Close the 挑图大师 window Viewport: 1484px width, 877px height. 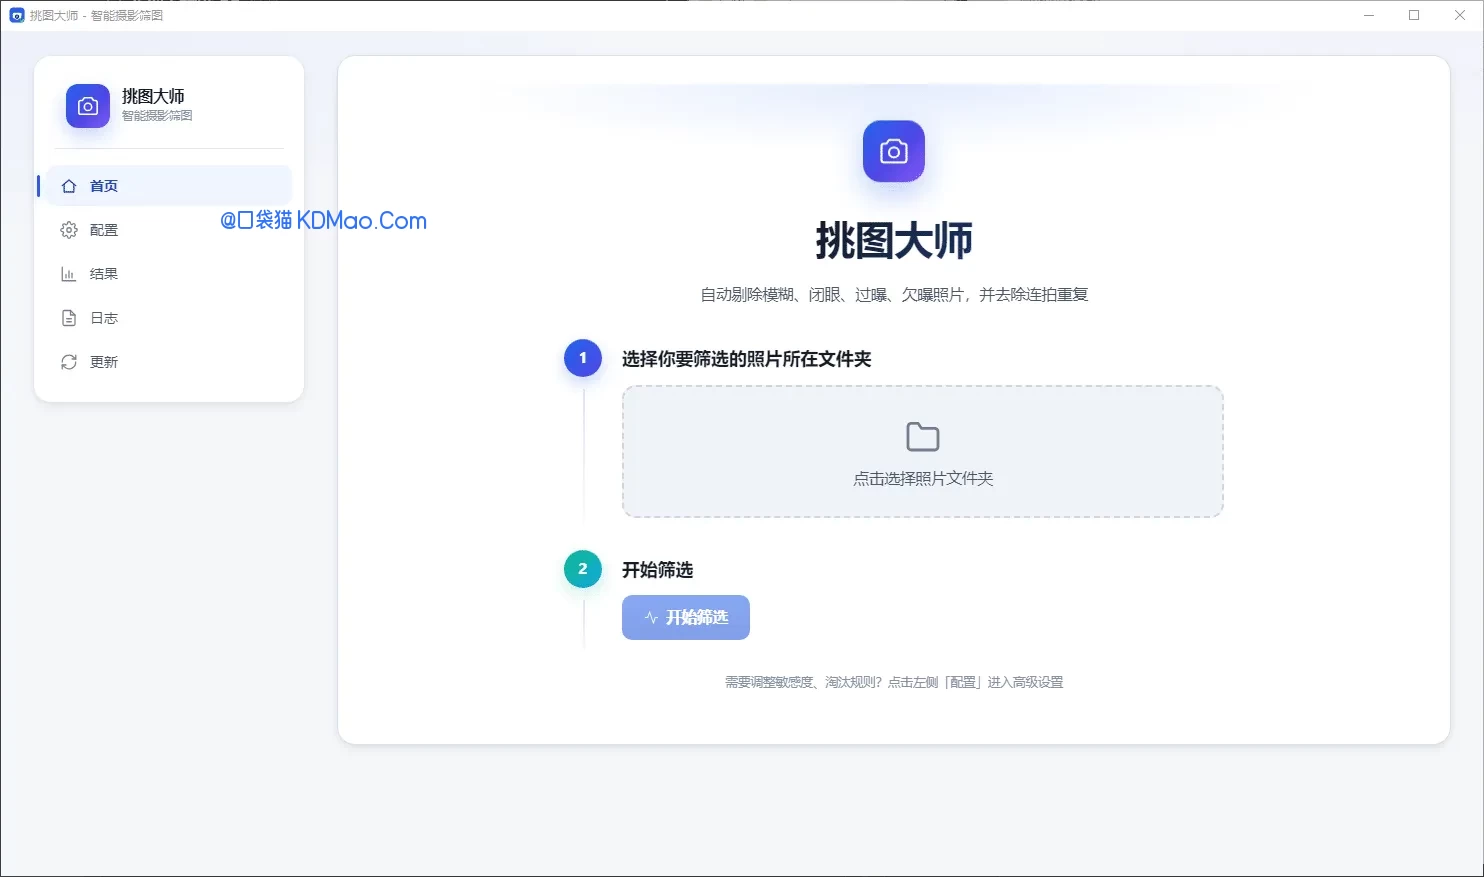[x=1459, y=15]
